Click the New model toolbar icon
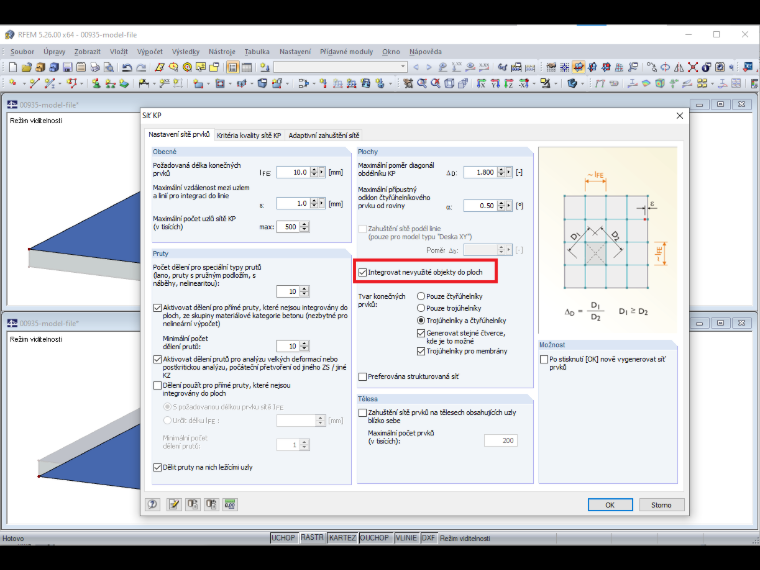The height and width of the screenshot is (570, 760). 13,67
